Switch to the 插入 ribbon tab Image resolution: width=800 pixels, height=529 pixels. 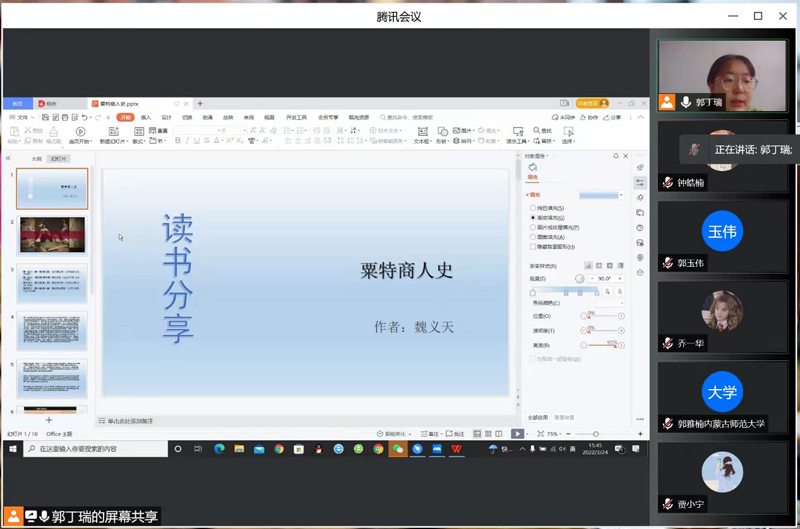(146, 118)
